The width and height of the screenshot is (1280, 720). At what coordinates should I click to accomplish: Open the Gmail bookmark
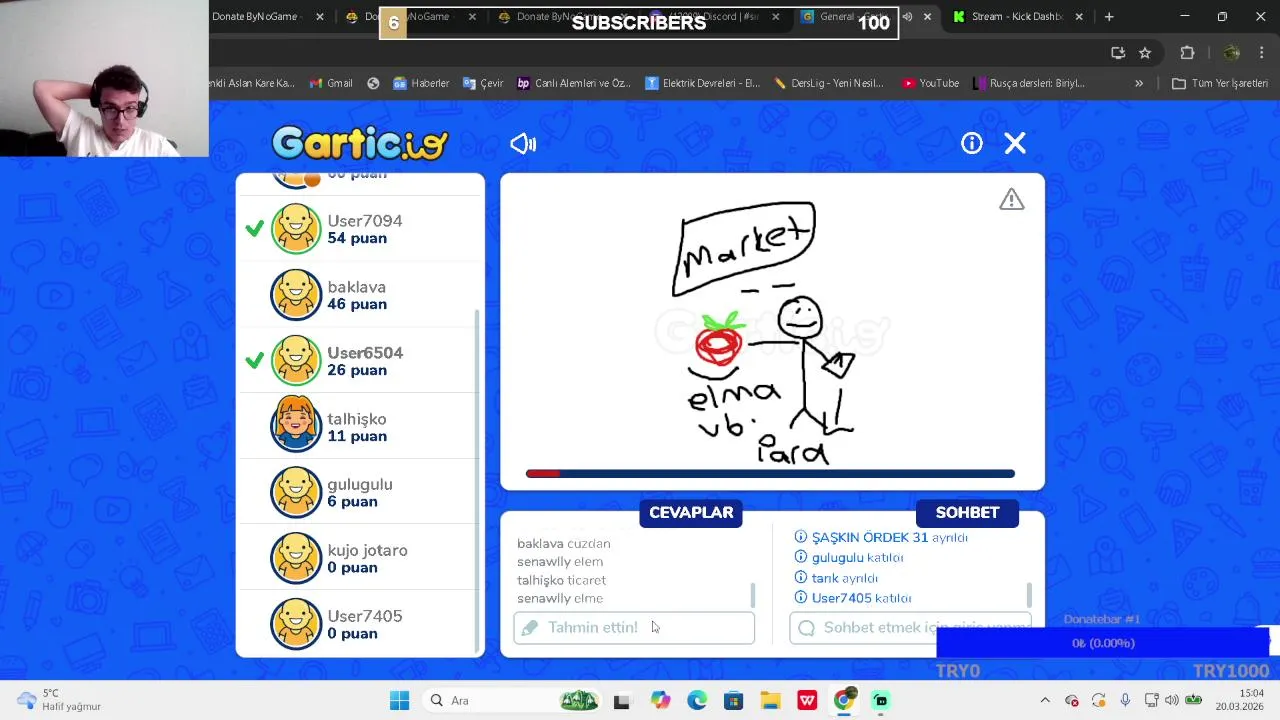331,83
